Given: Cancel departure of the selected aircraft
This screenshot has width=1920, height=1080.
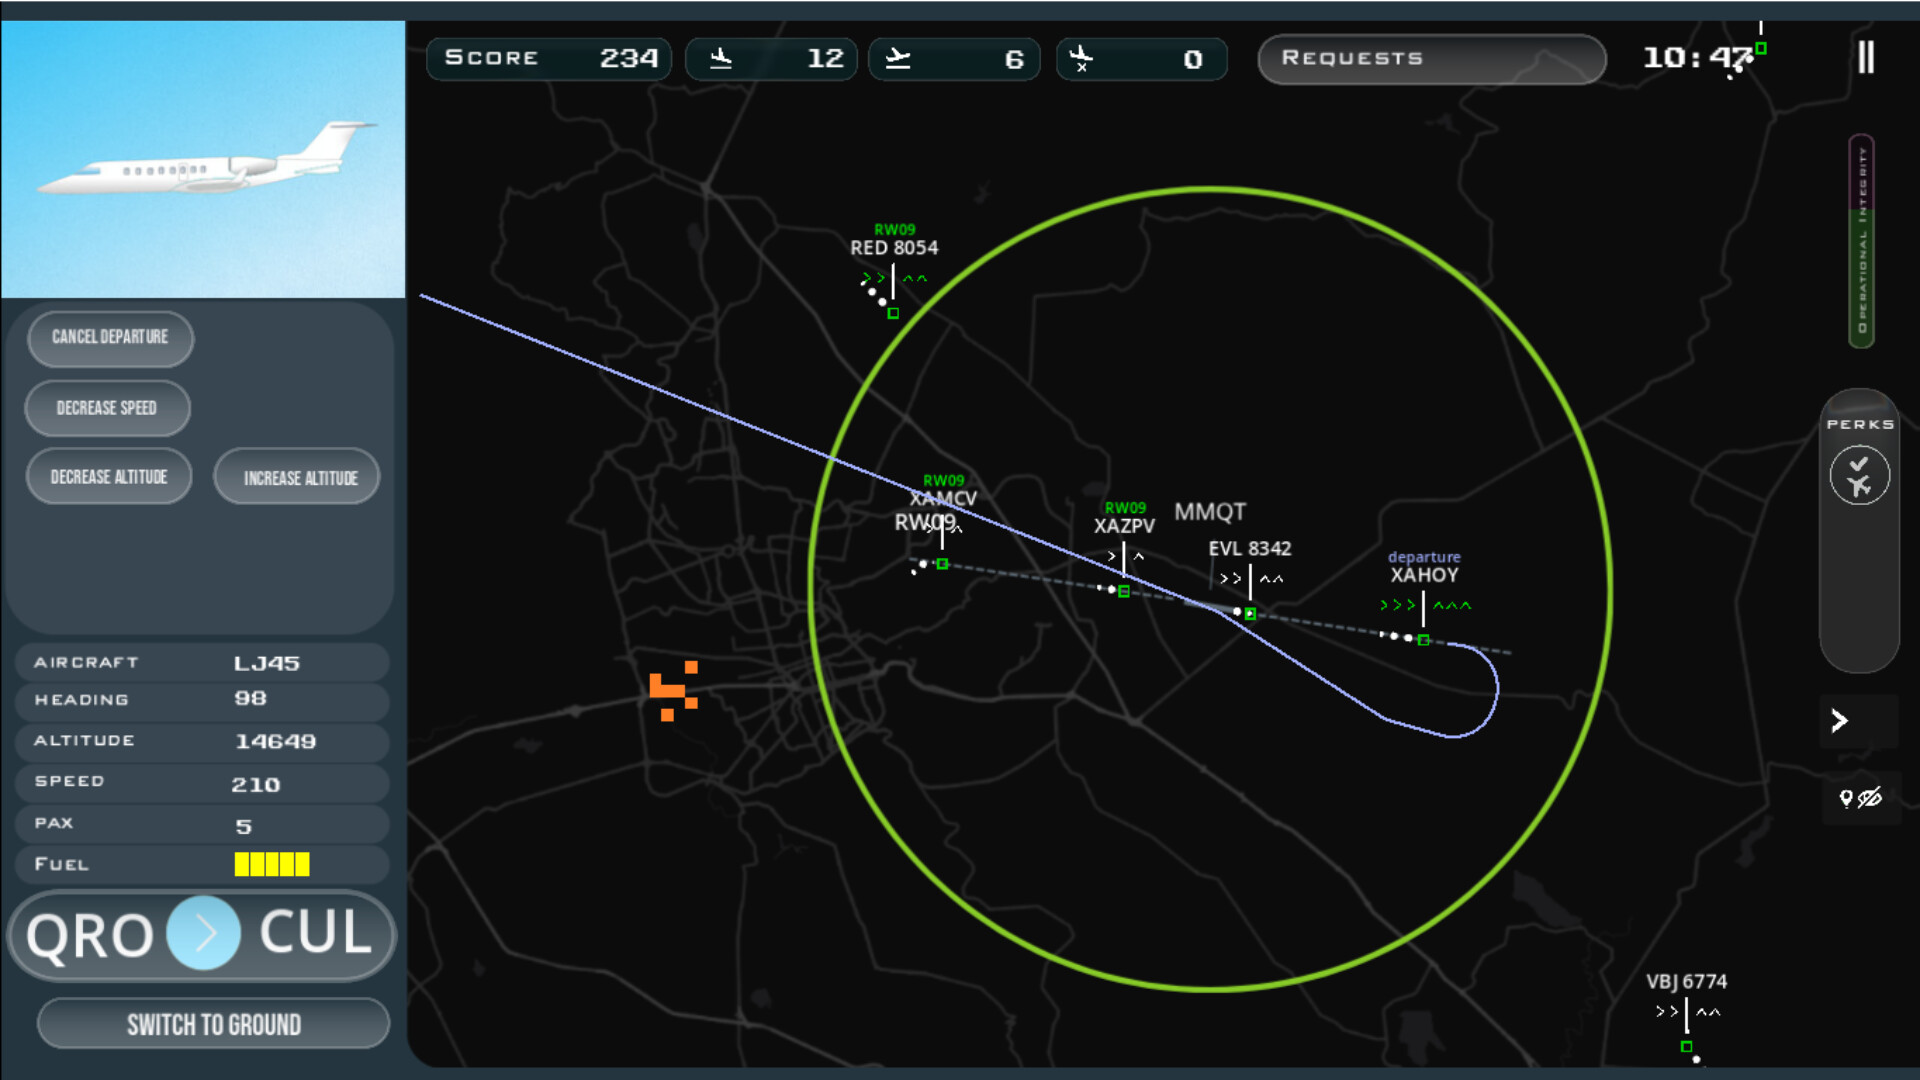Looking at the screenshot, I should (110, 337).
